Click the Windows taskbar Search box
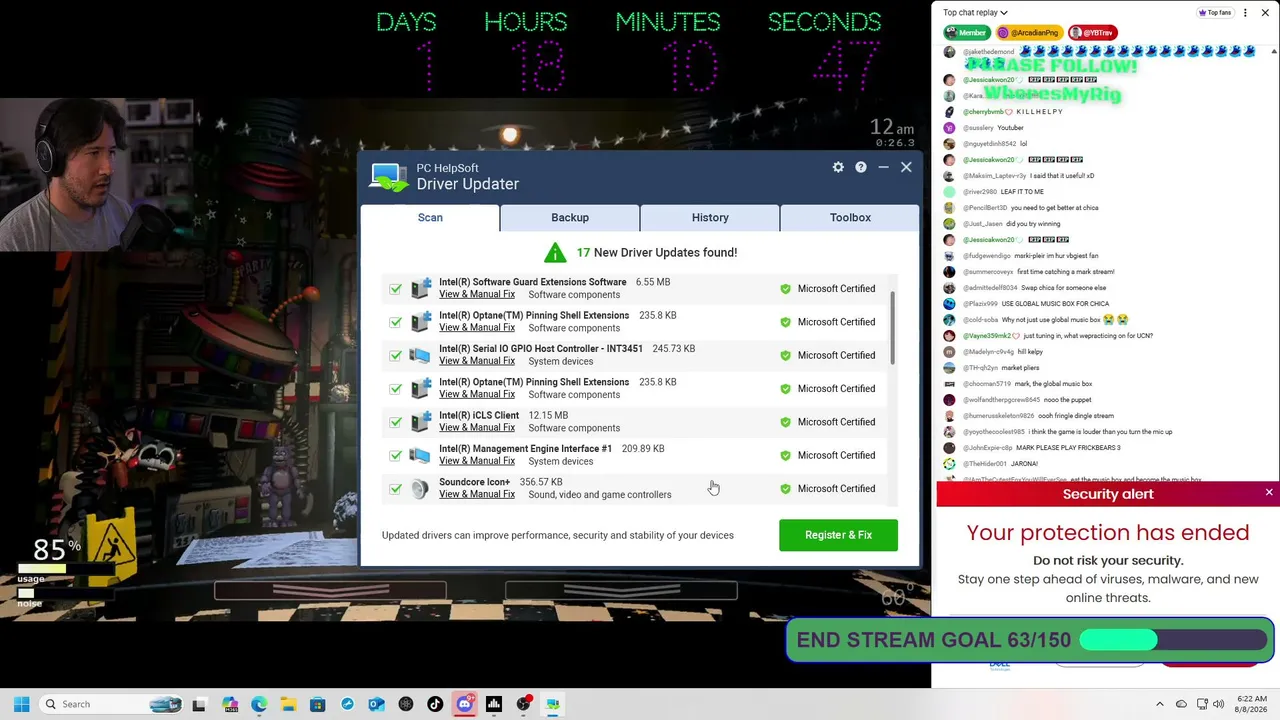 (112, 704)
